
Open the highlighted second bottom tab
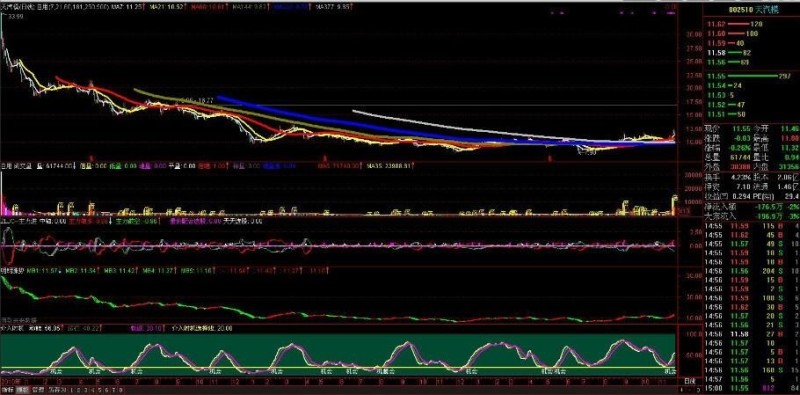pos(22,390)
